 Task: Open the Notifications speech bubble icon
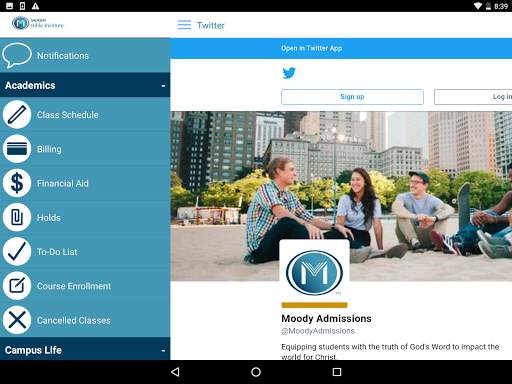tap(17, 55)
